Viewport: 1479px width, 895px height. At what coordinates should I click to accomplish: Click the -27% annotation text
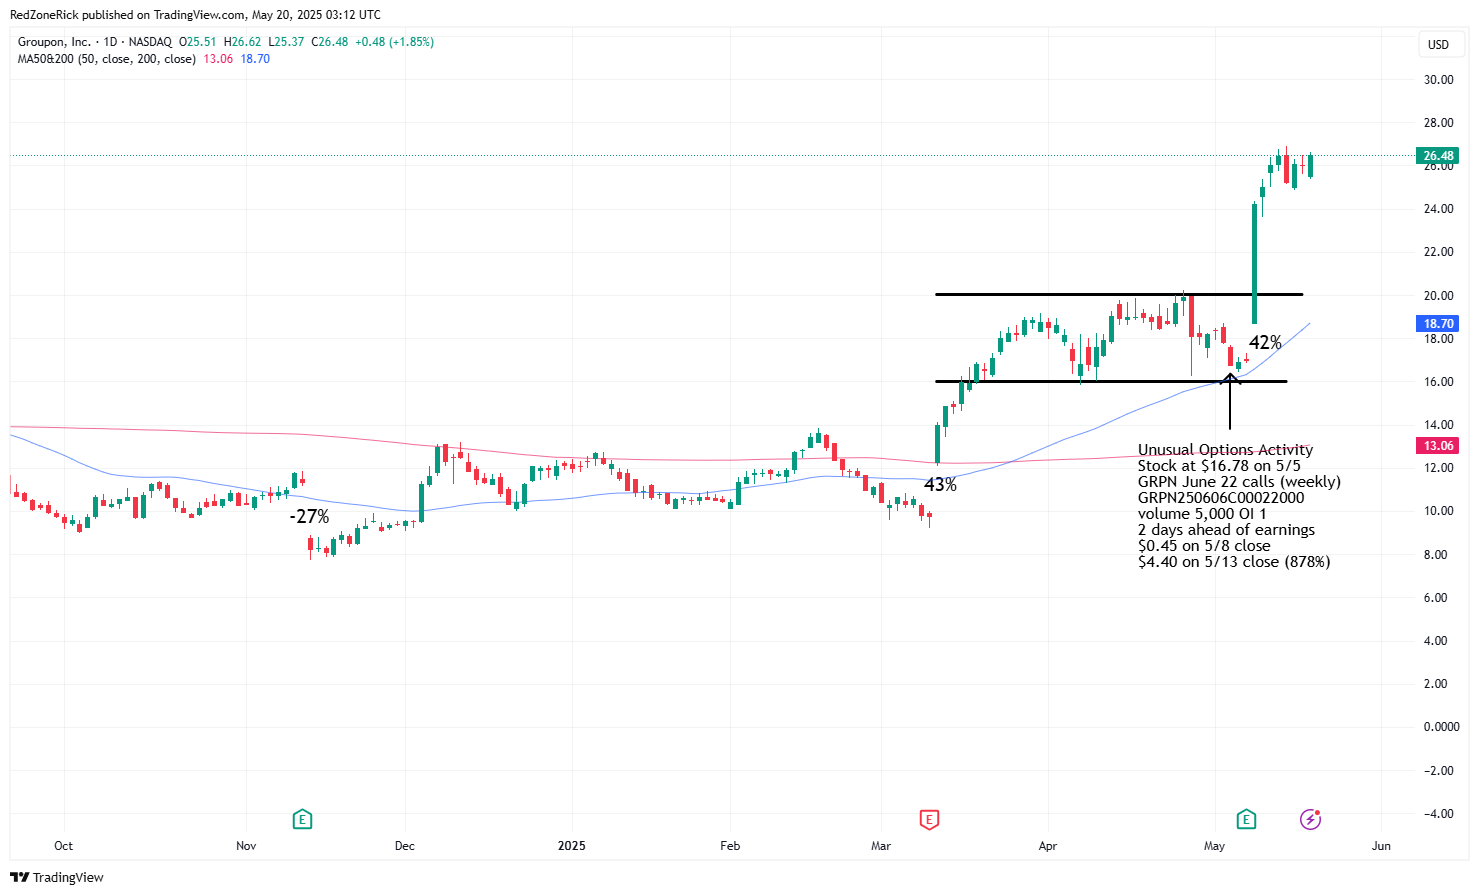pos(309,517)
